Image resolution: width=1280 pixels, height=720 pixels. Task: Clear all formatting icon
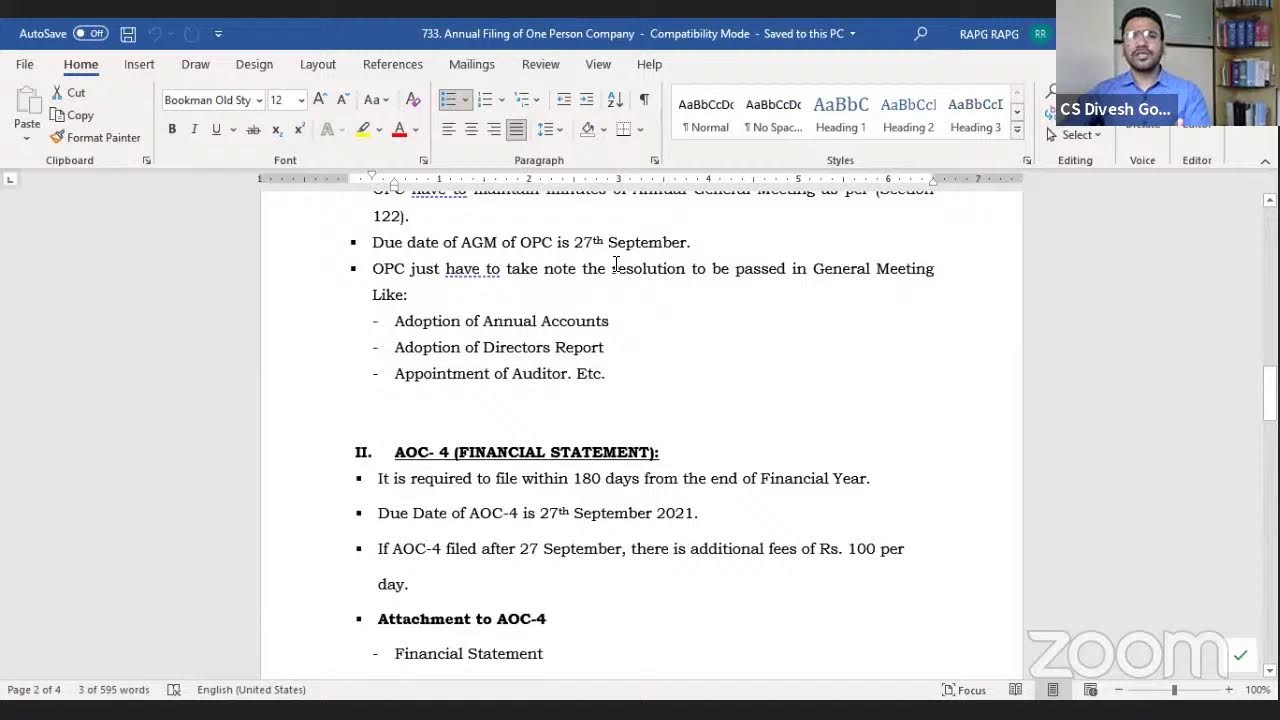(413, 99)
